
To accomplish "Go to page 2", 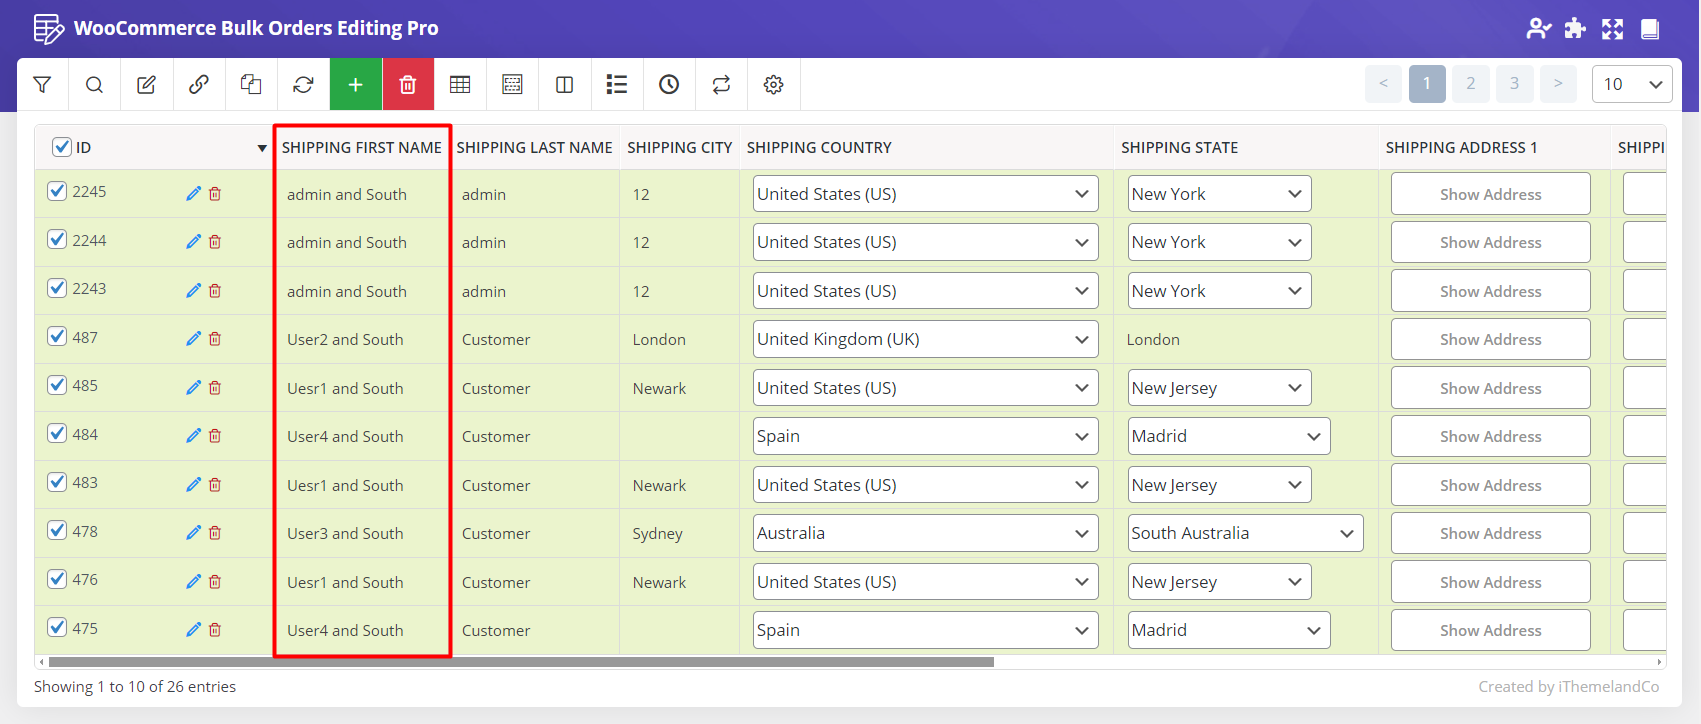I will click(x=1470, y=84).
